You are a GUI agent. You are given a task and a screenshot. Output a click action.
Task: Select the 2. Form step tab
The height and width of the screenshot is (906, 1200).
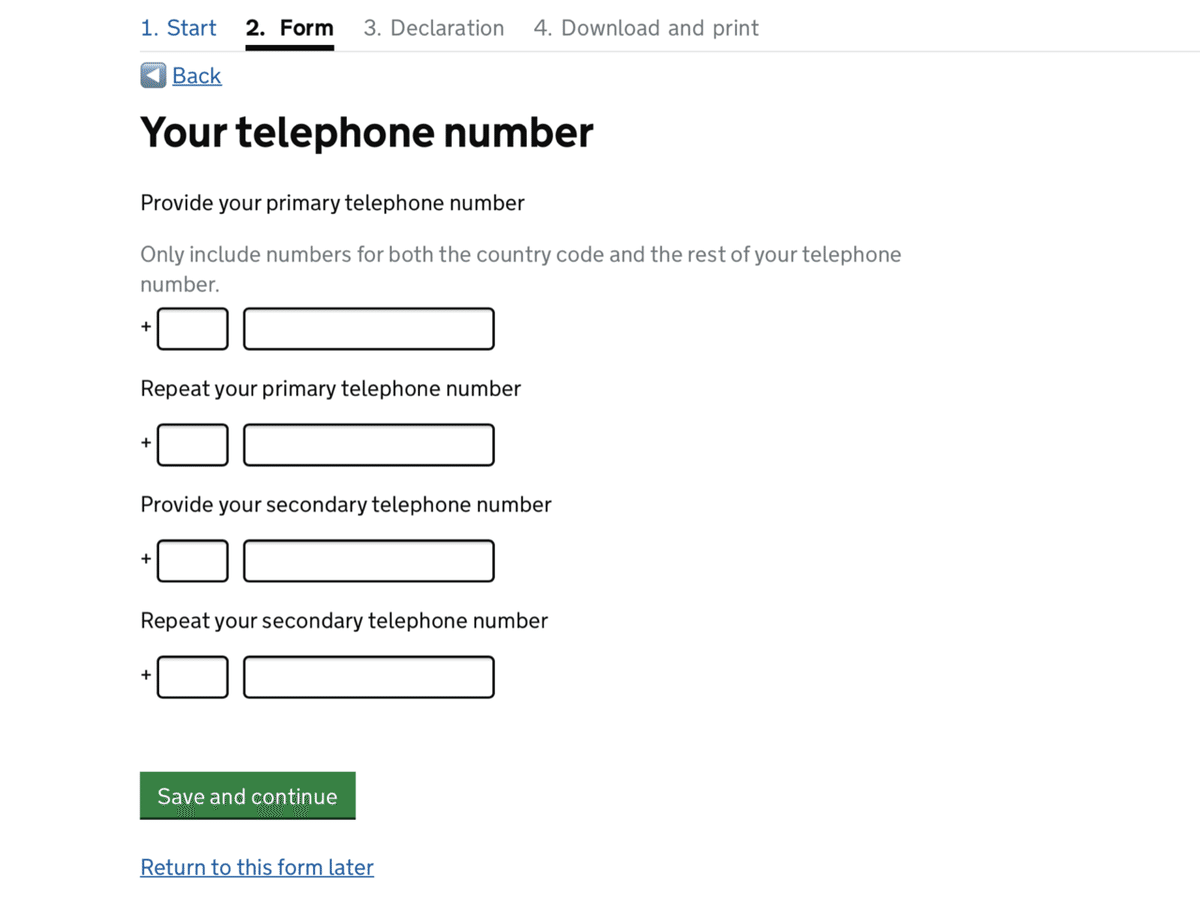tap(289, 28)
